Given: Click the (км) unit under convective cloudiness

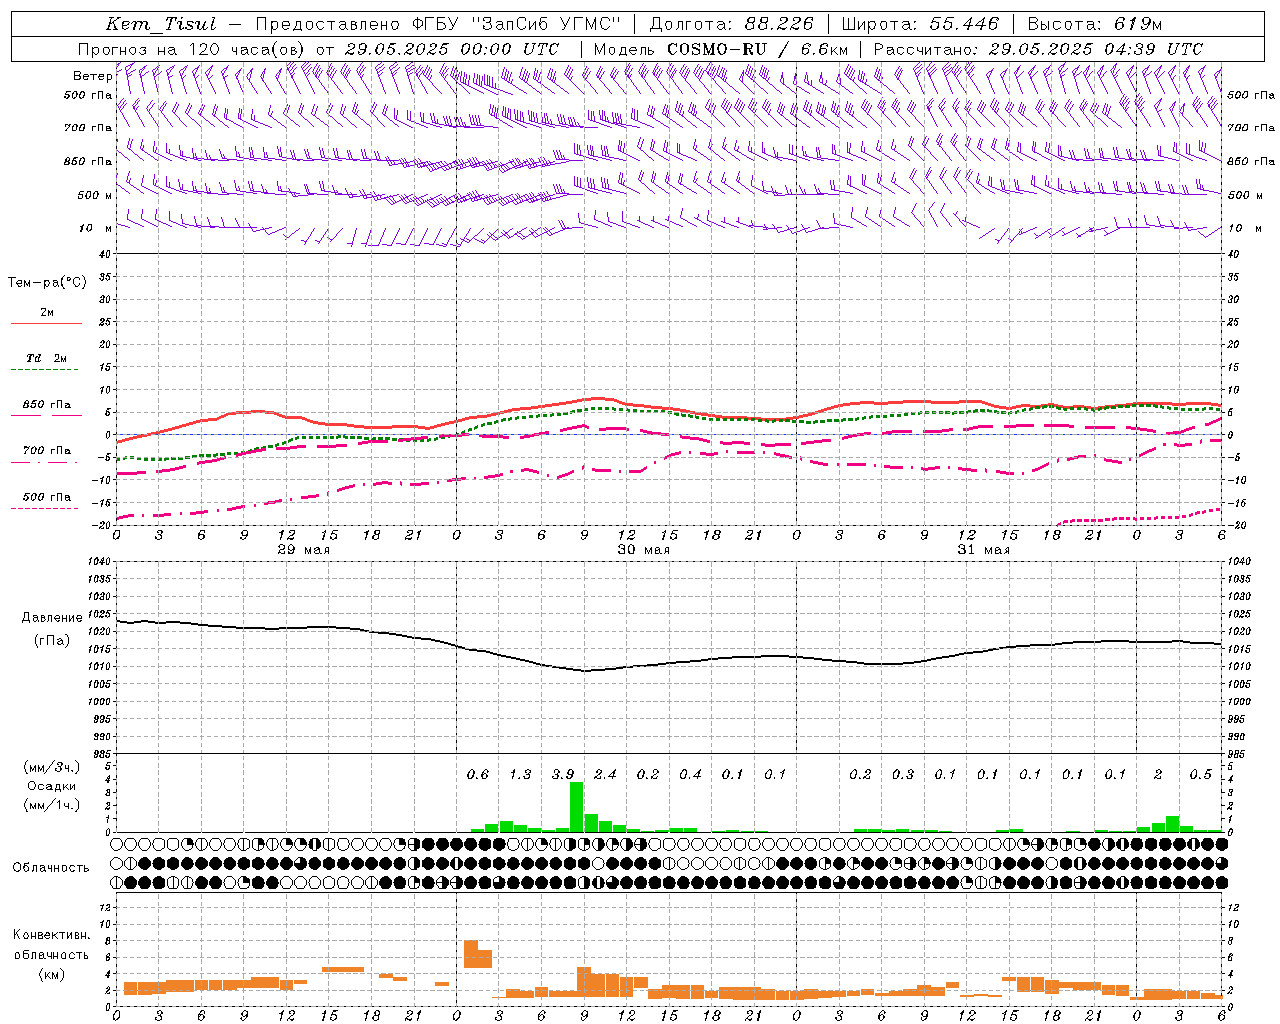Looking at the screenshot, I should point(52,974).
